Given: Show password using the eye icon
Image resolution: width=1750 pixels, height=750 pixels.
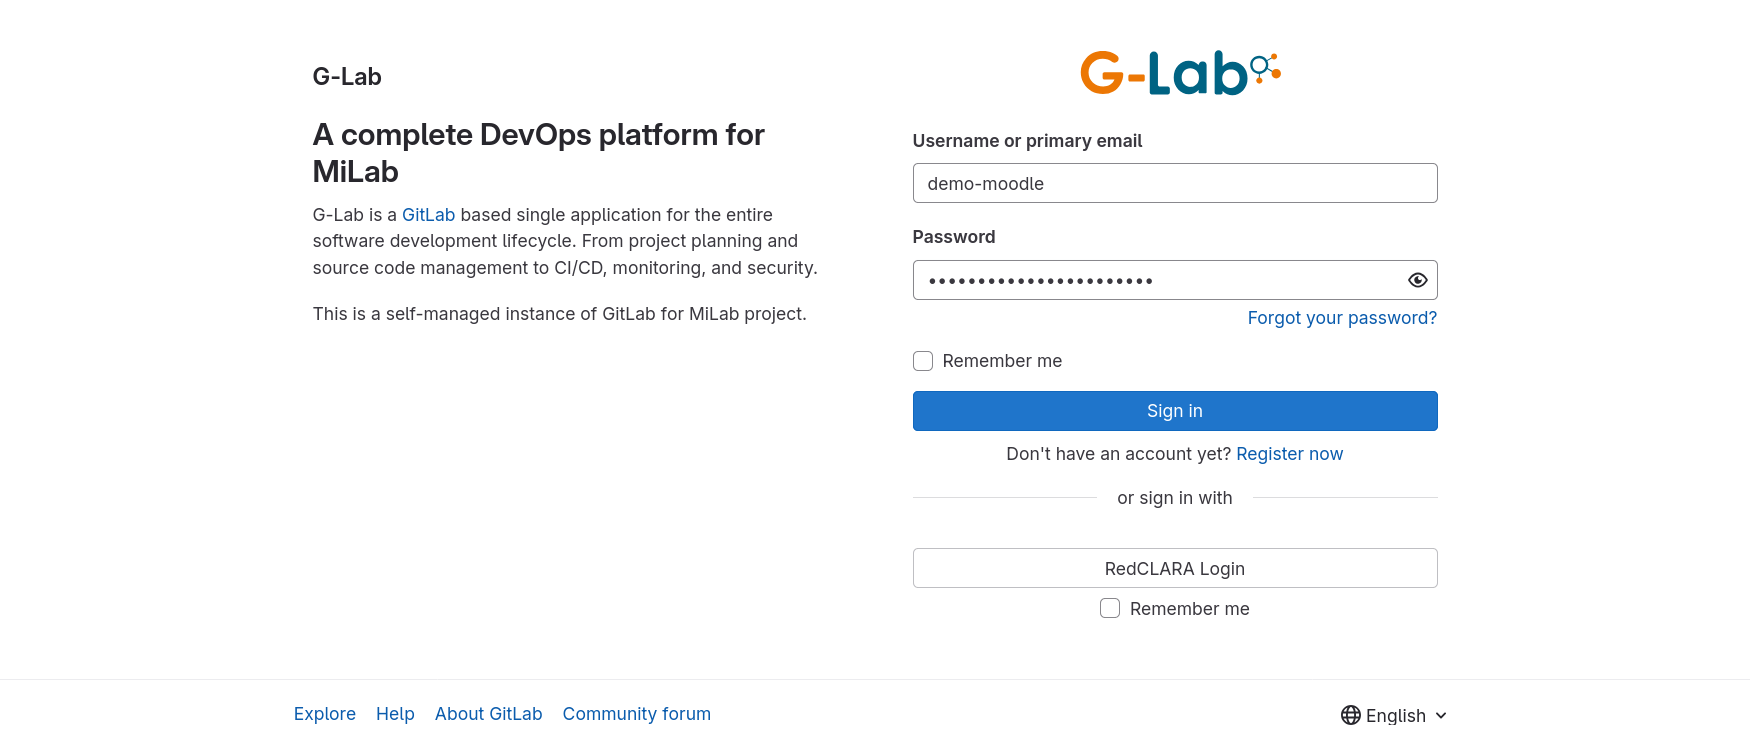Looking at the screenshot, I should tap(1417, 280).
